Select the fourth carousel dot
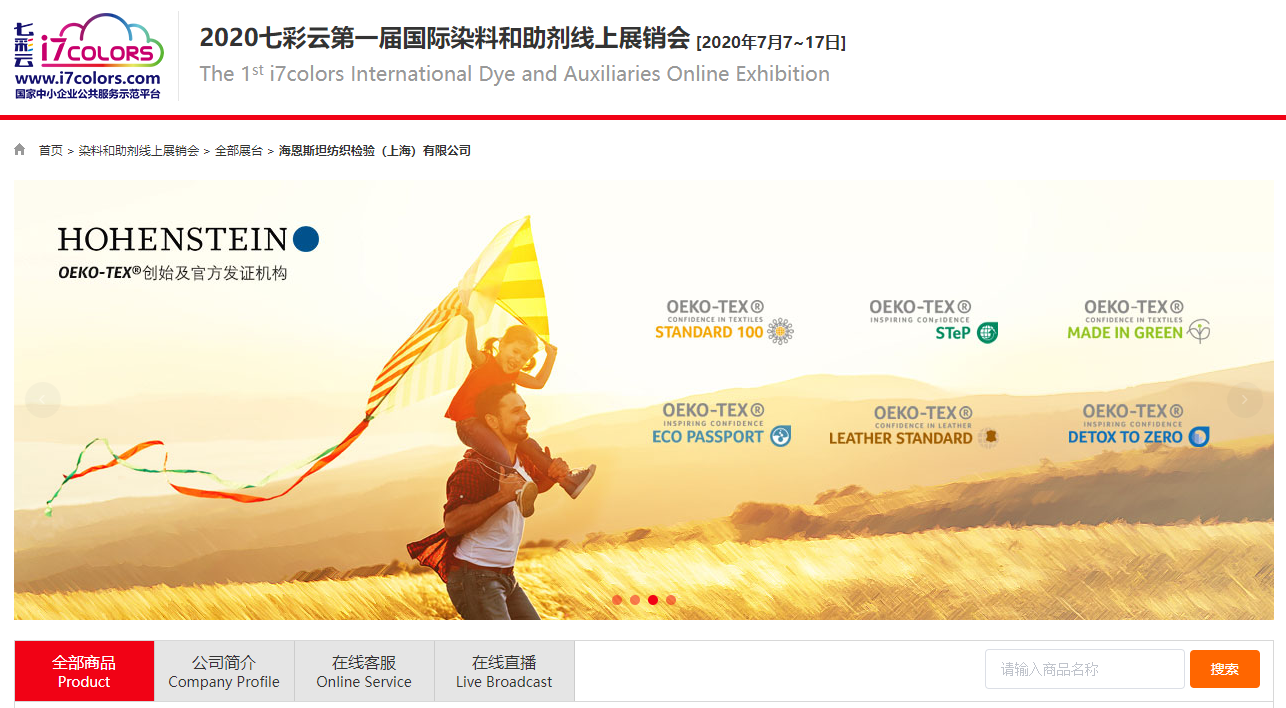Screen dimensions: 1286x708 click(x=671, y=600)
